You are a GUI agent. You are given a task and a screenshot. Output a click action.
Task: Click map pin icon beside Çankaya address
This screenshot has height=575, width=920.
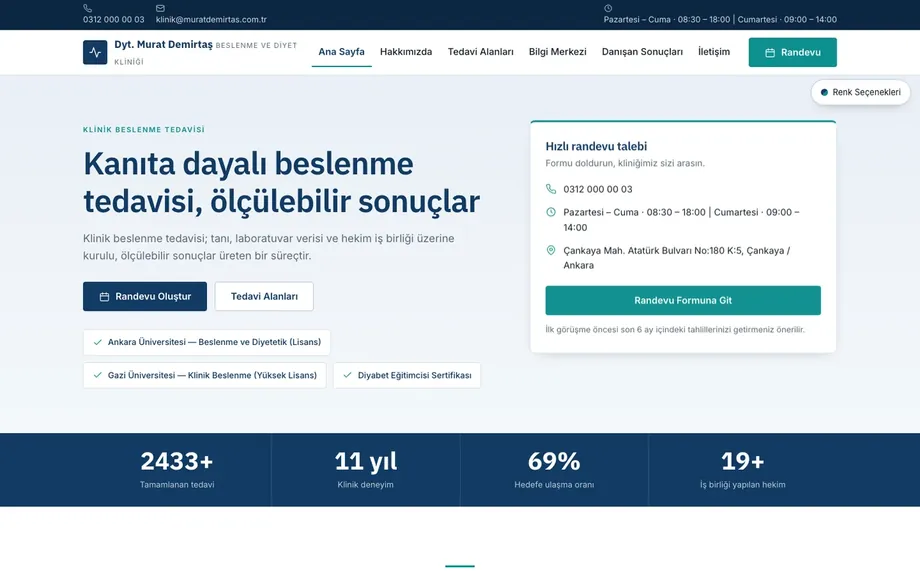coord(550,251)
